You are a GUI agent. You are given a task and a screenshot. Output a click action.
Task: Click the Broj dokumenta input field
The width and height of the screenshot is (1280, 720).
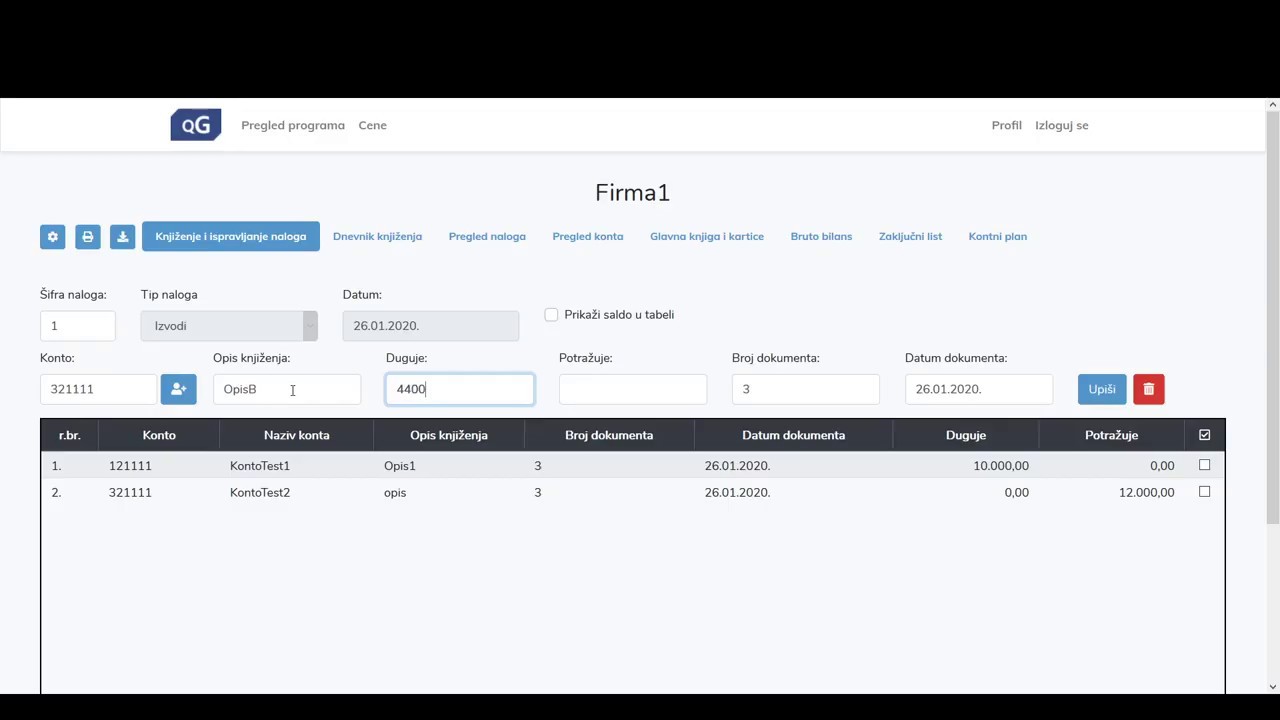[x=806, y=389]
